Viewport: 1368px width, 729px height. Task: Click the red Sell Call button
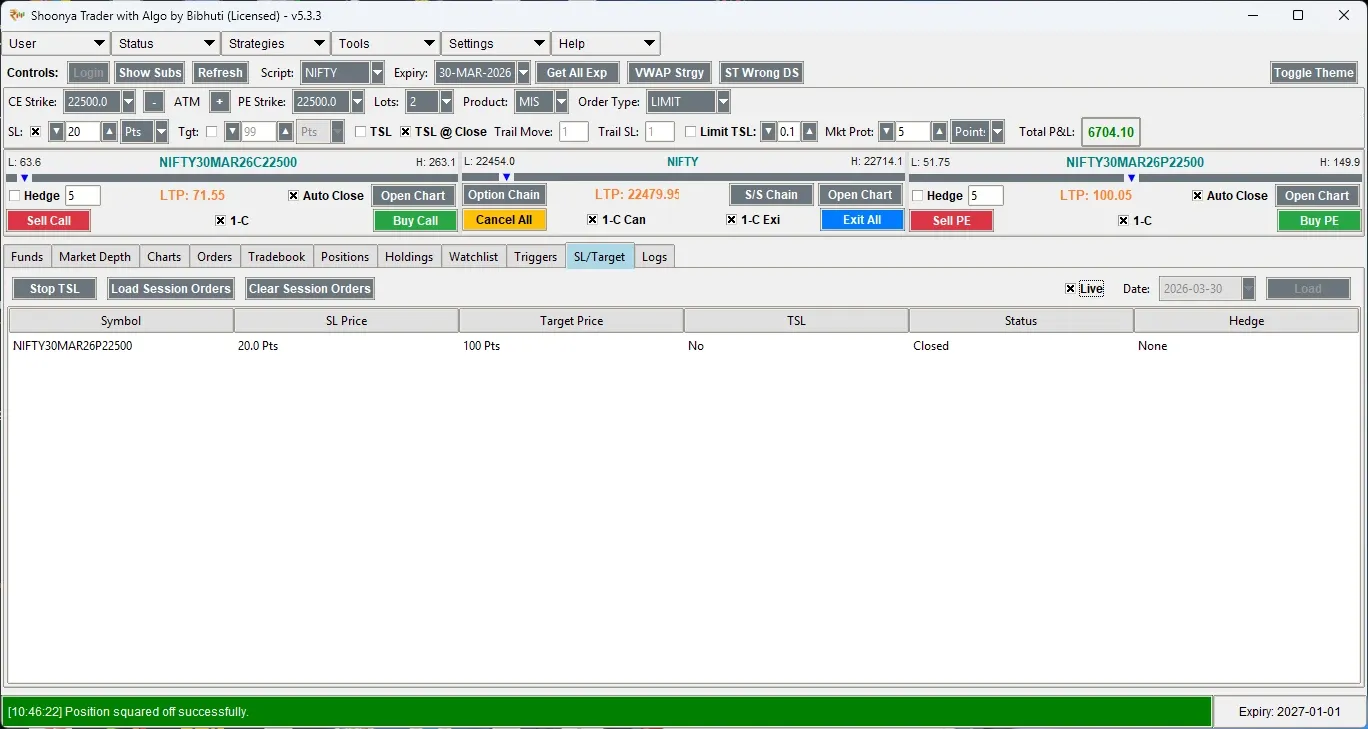click(x=49, y=221)
